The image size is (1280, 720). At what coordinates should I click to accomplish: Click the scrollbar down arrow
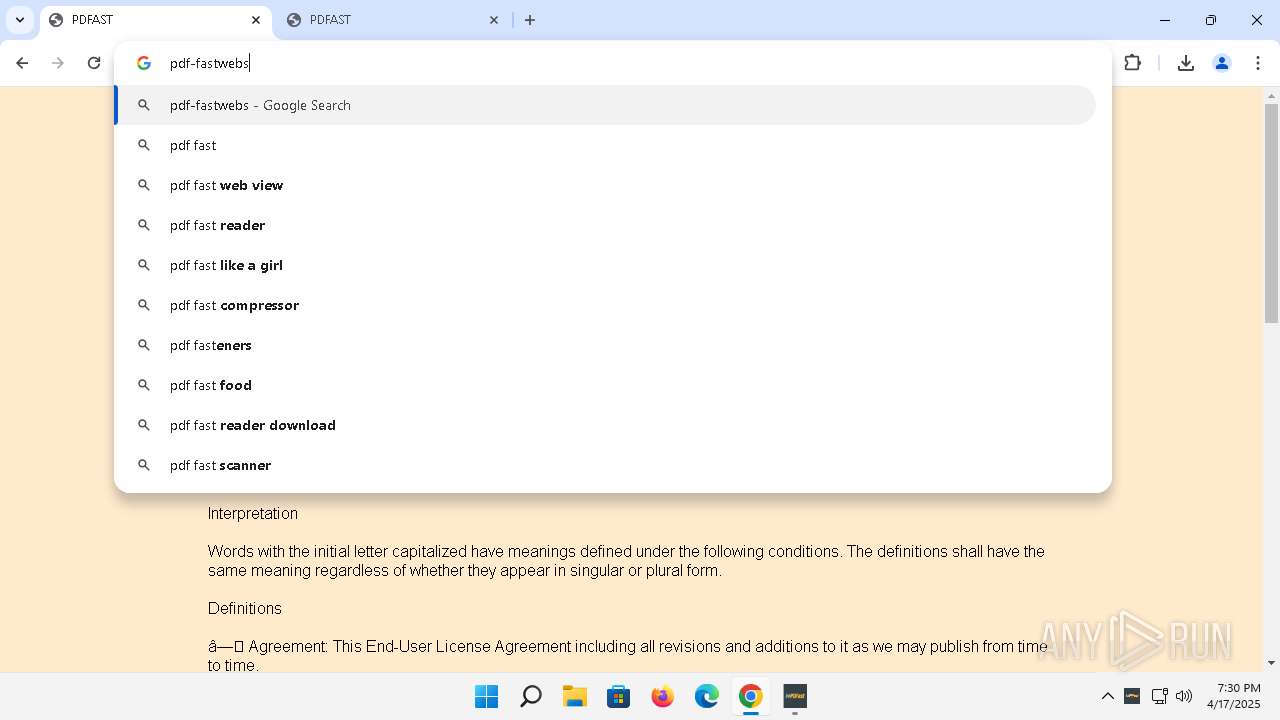tap(1272, 662)
